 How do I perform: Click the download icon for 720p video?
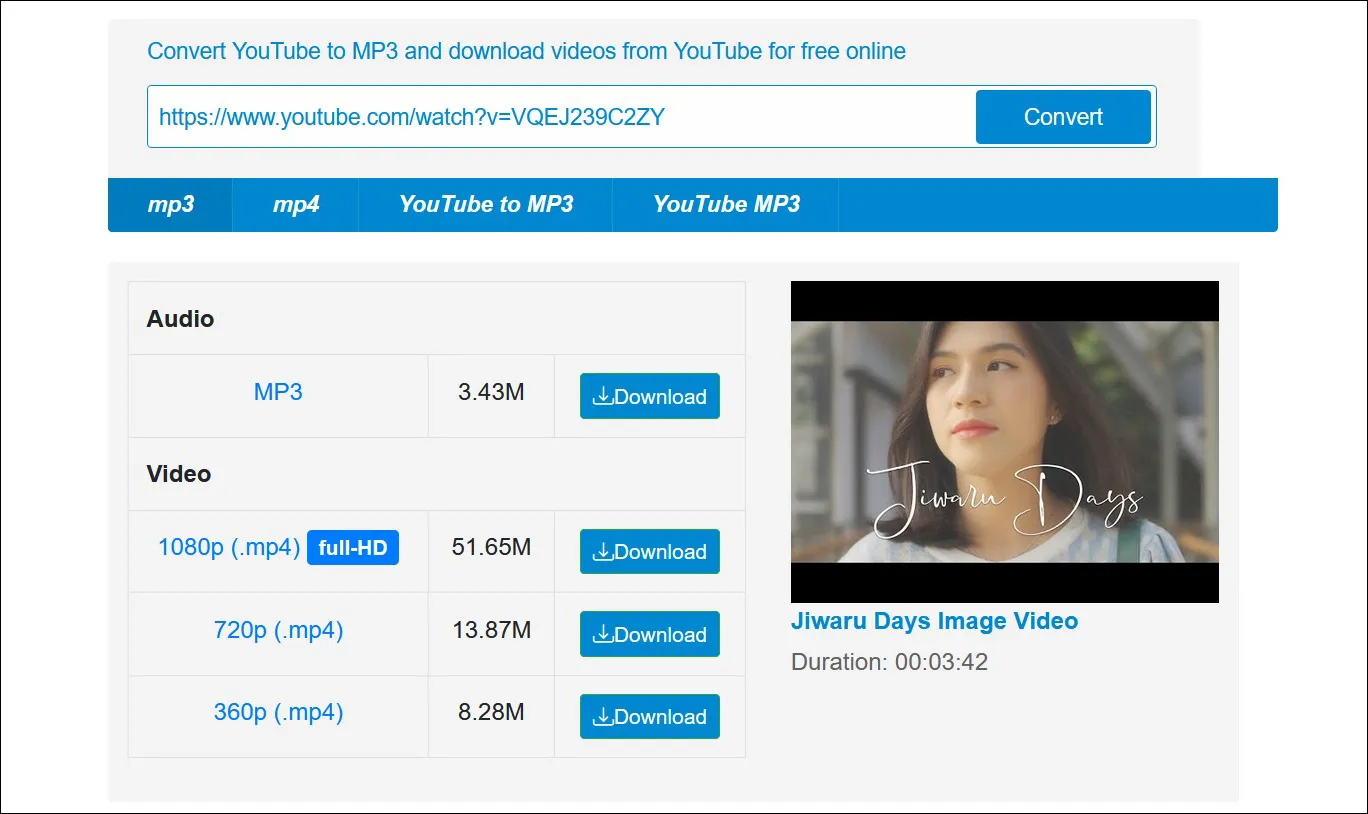[603, 635]
